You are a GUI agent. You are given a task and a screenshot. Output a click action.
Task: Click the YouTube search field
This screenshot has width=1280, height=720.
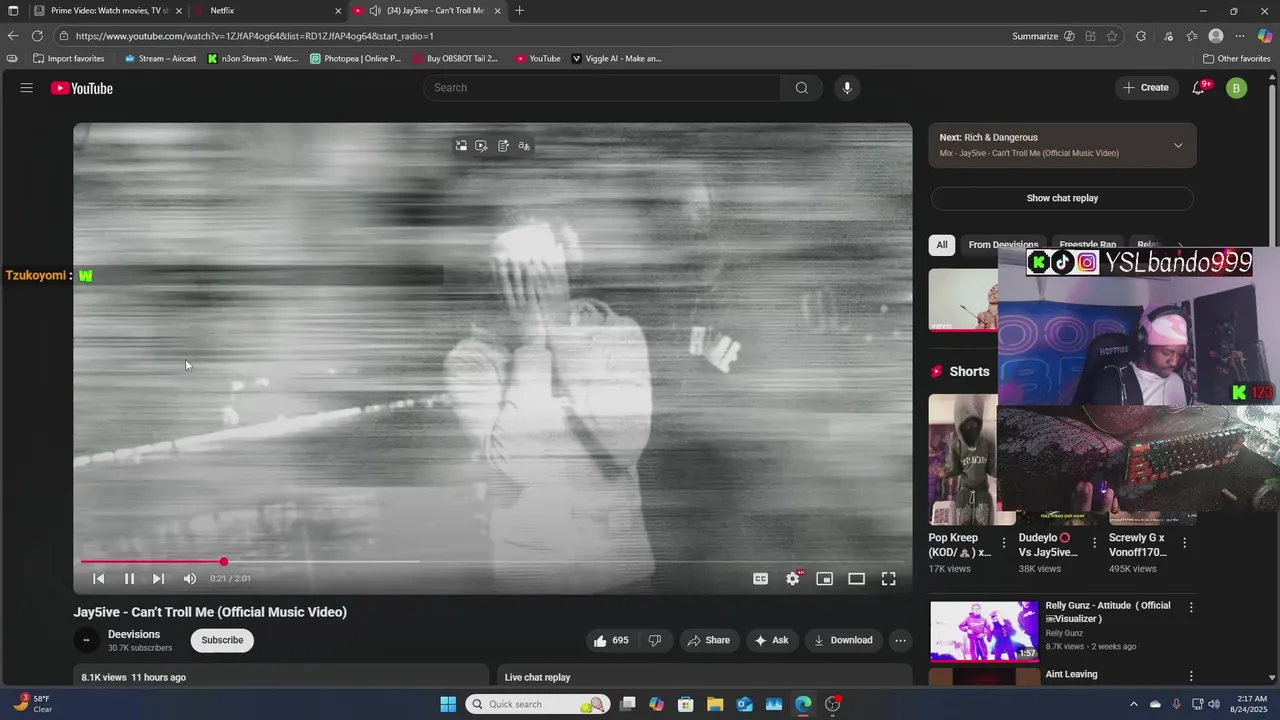pos(602,88)
